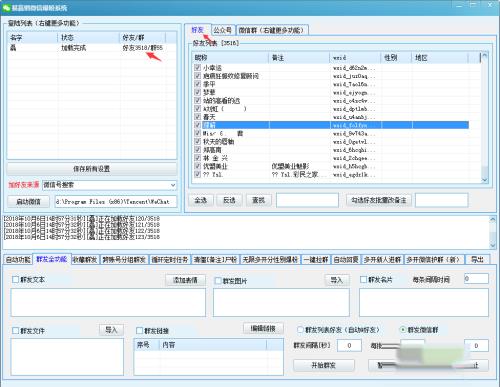
Task: Select the 群发全功能 tab
Action: coord(52,259)
